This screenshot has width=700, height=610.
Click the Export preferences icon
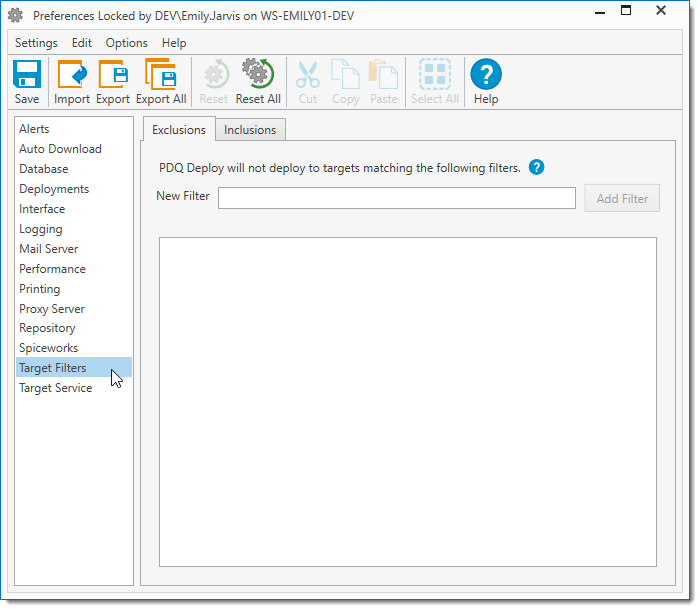113,76
